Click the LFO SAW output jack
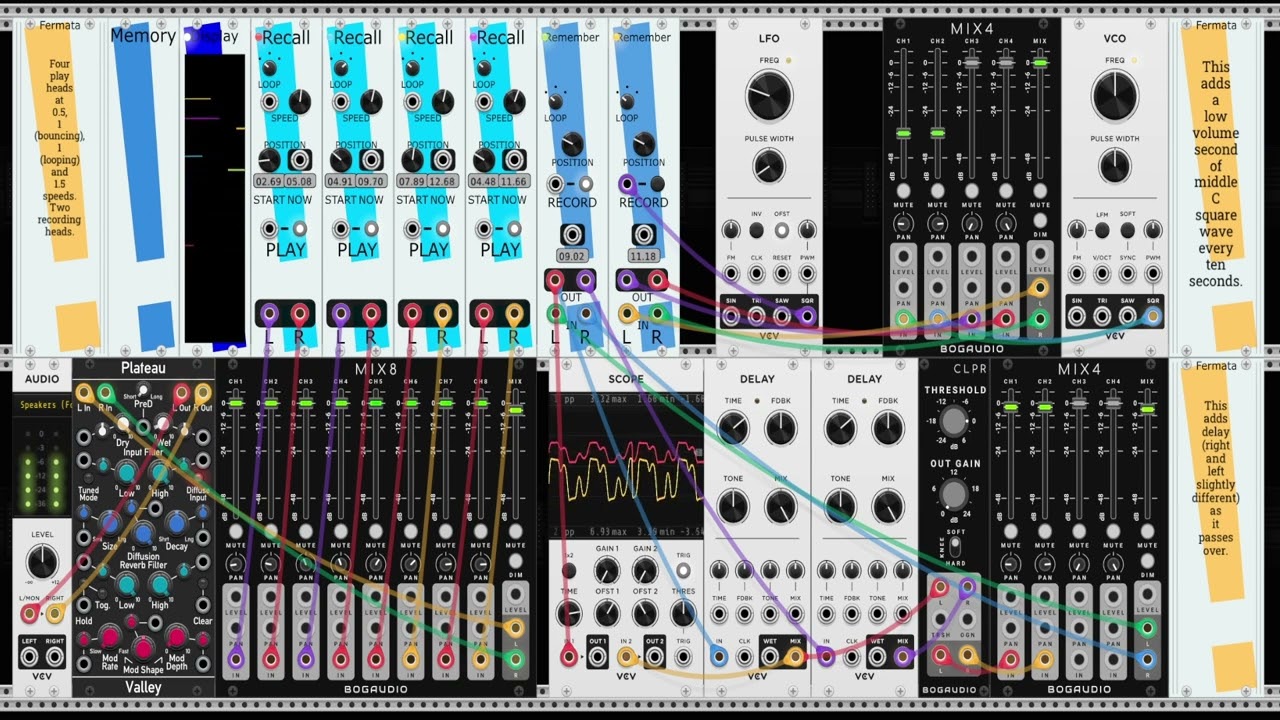The width and height of the screenshot is (1280, 720). [782, 316]
